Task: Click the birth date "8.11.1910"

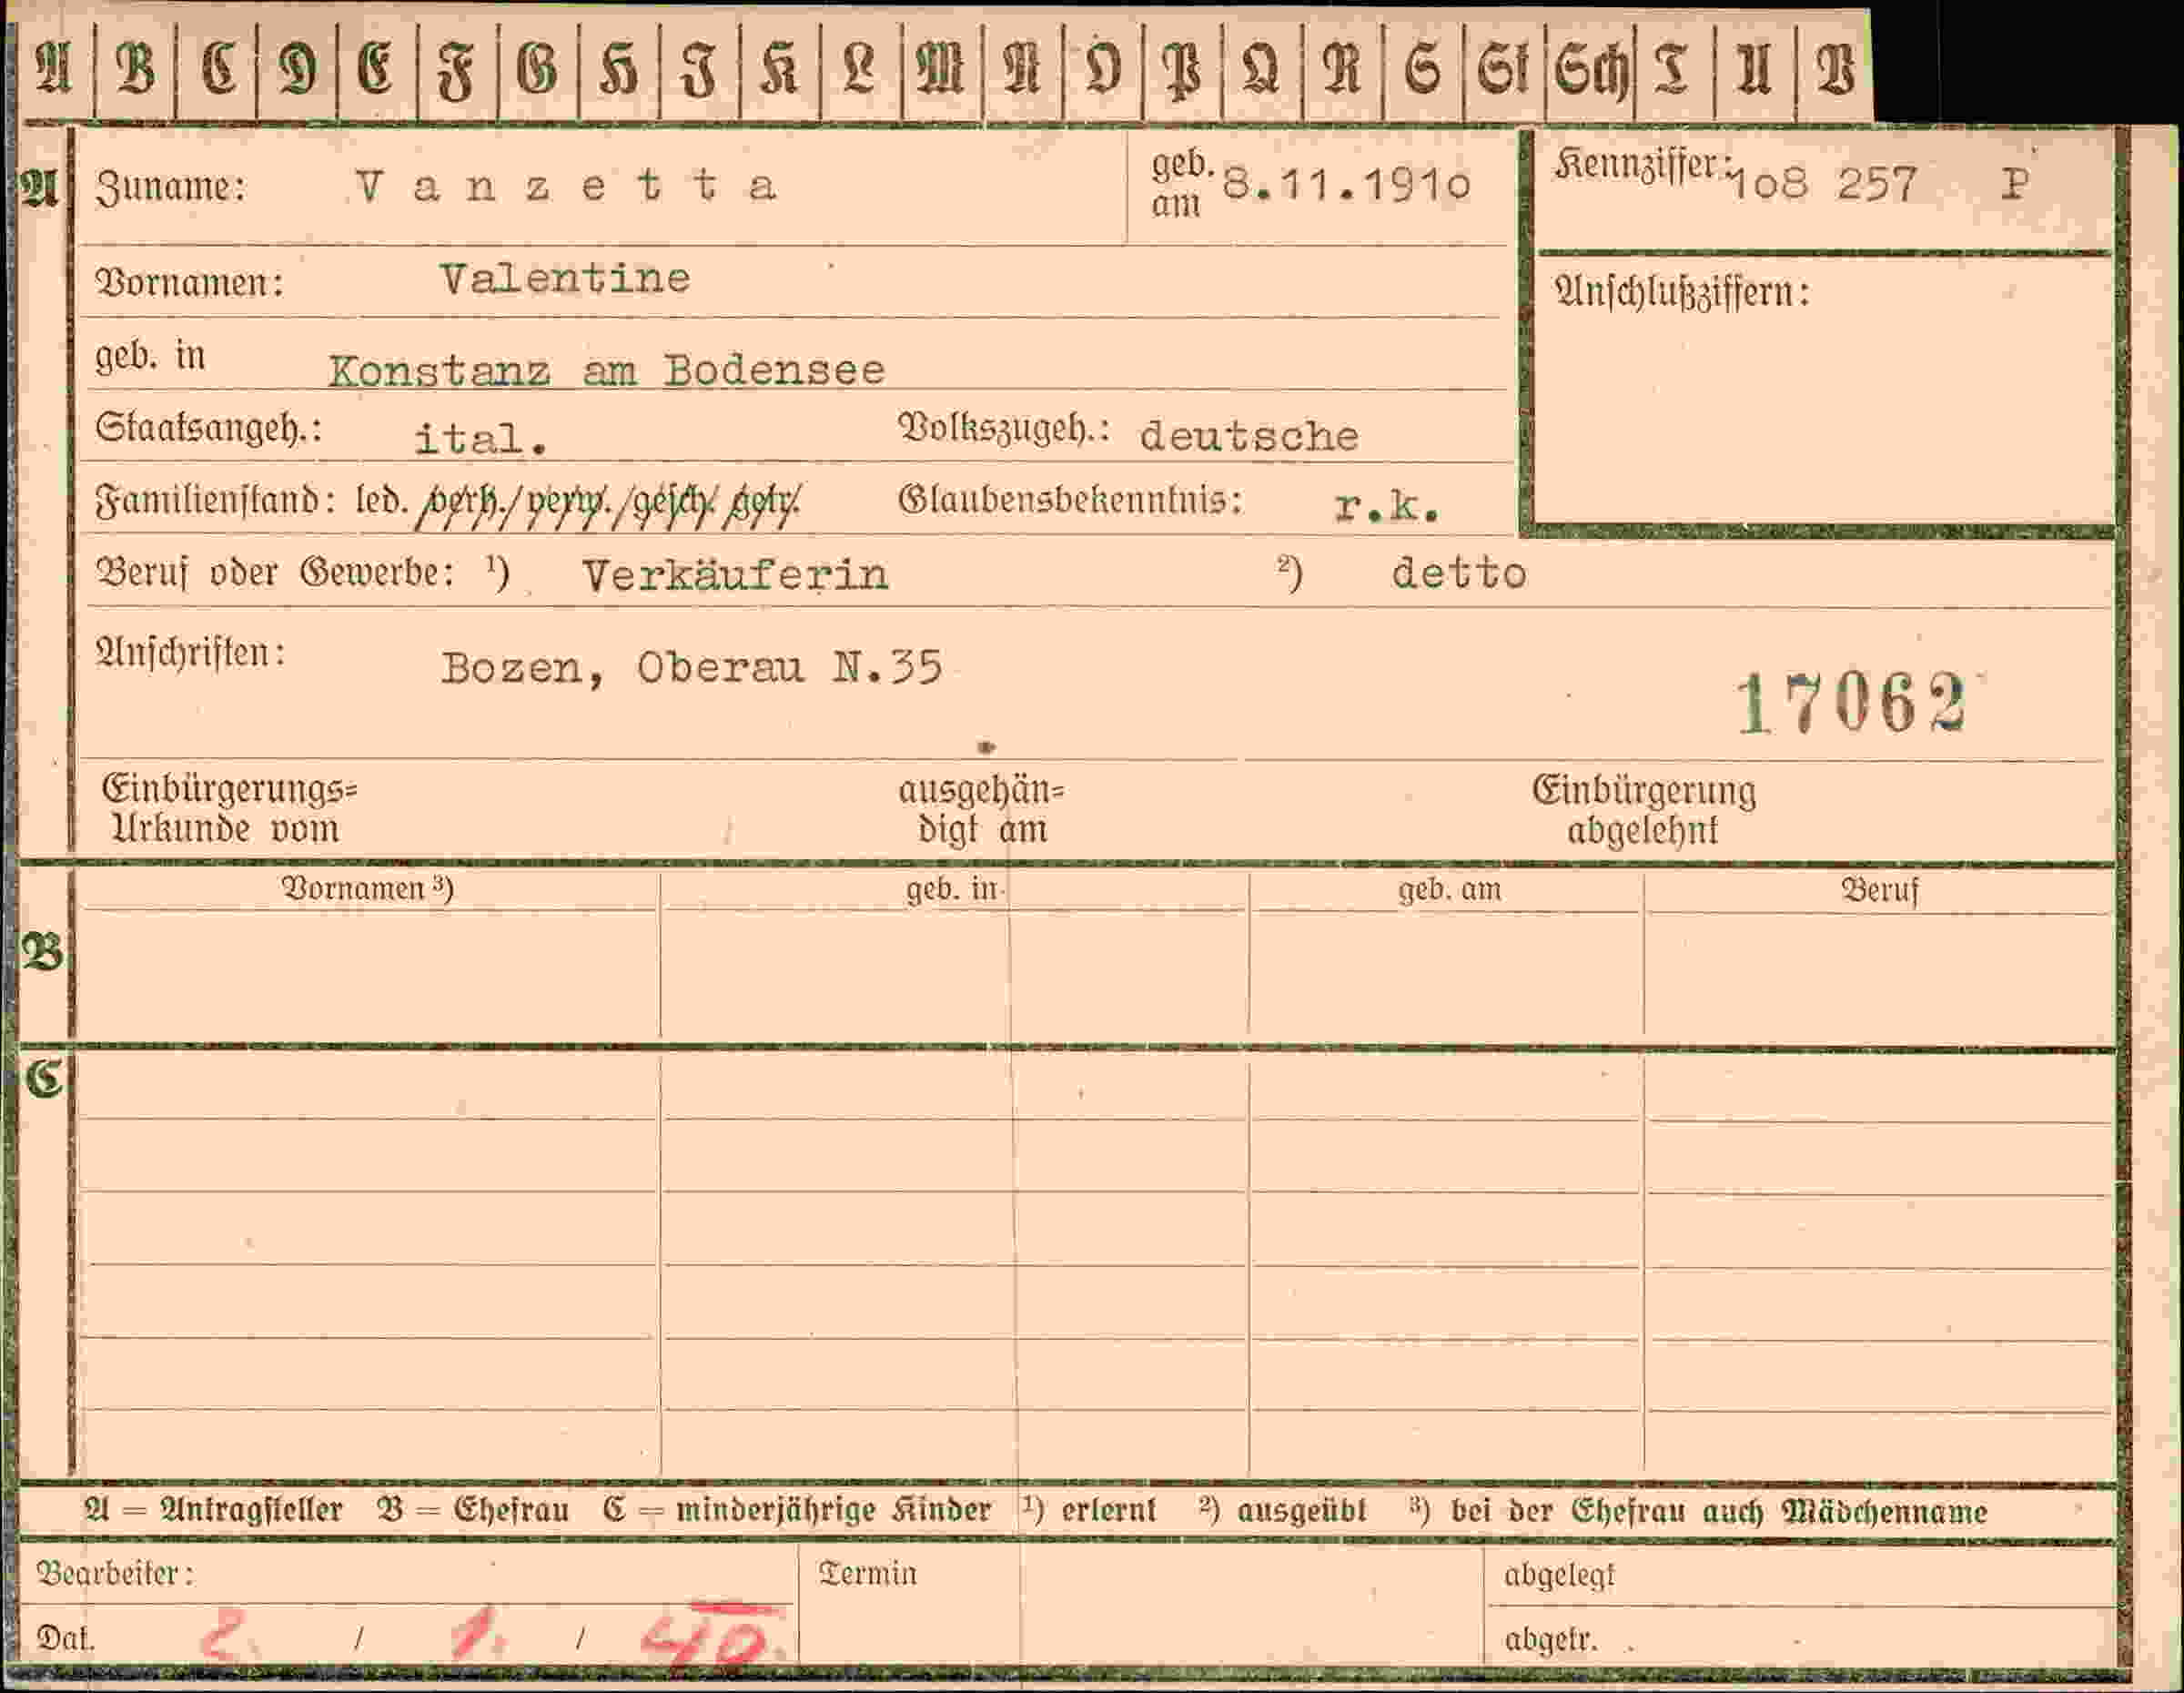Action: 1346,185
